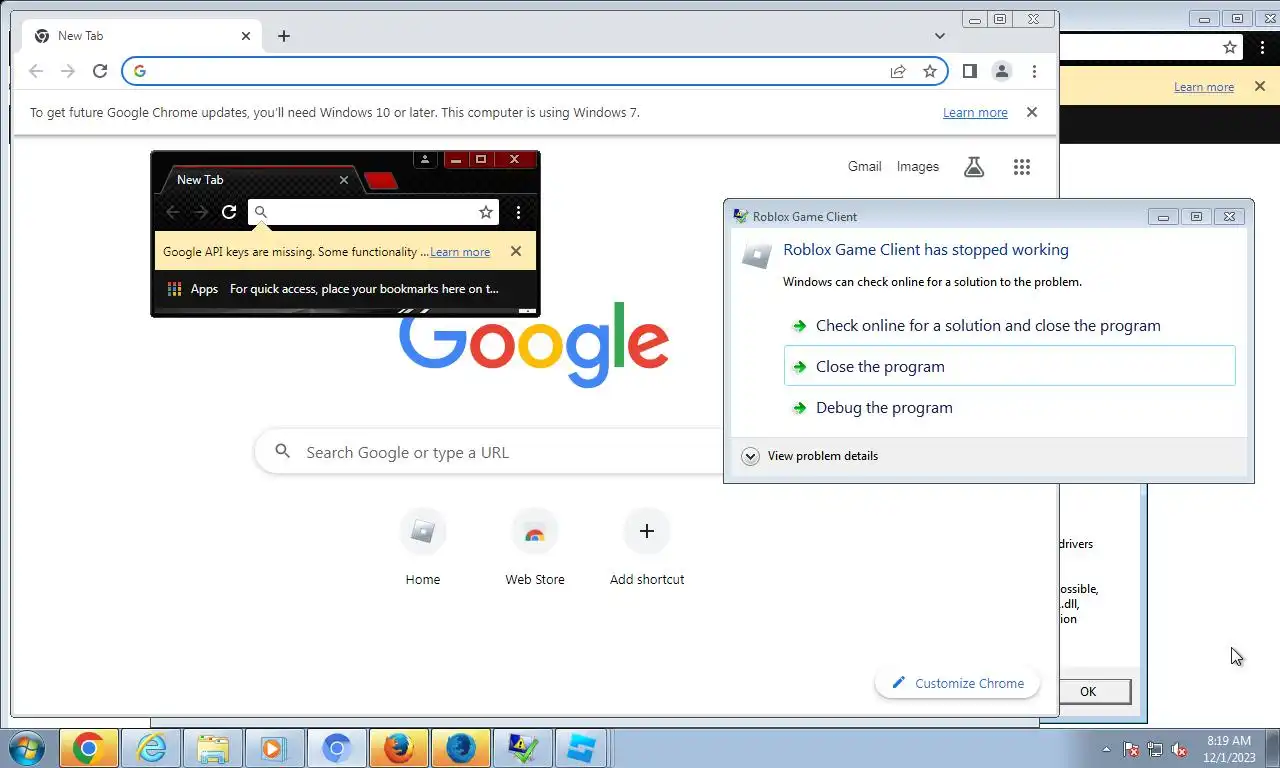The image size is (1280, 768).
Task: Open Windows Media Player from taskbar
Action: [274, 748]
